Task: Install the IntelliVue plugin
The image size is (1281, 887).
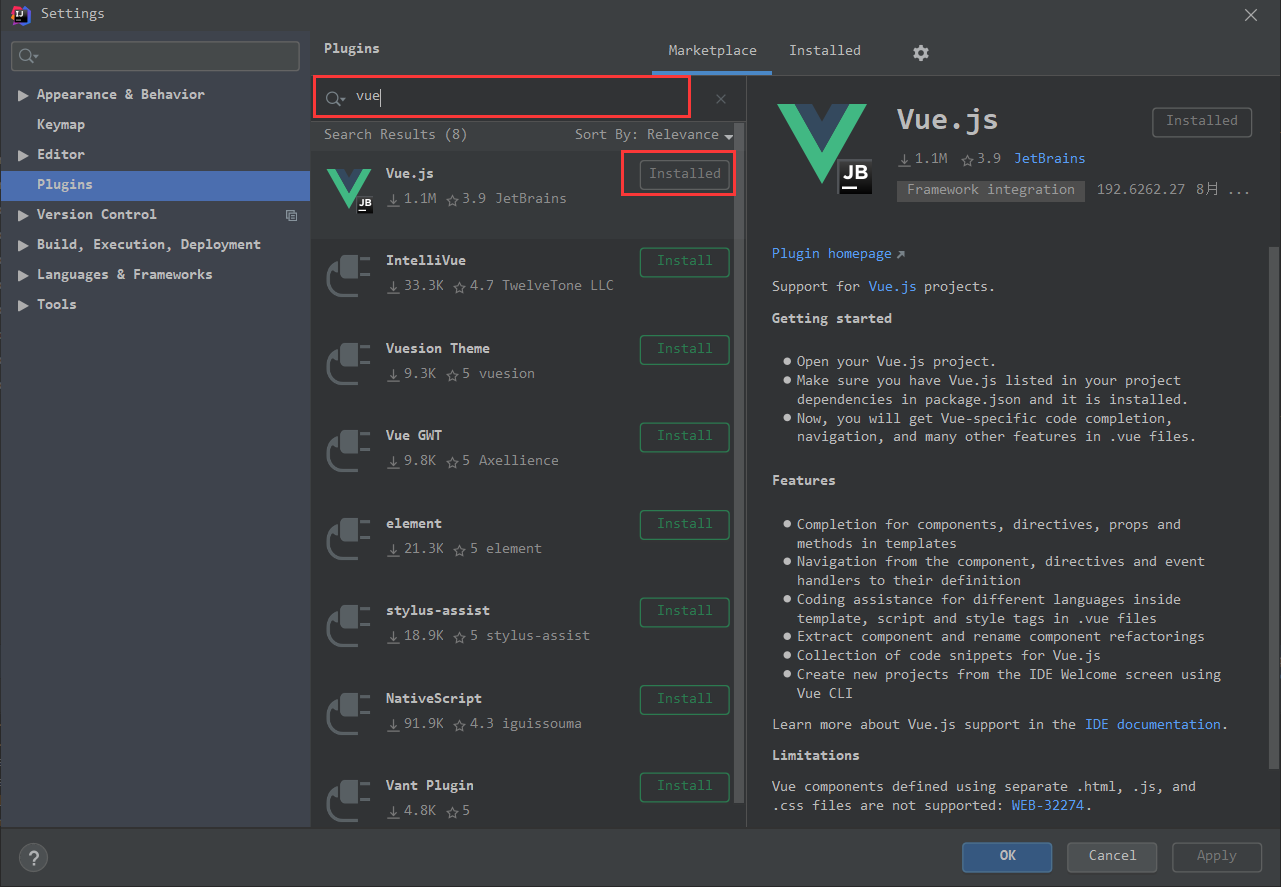Action: [685, 261]
